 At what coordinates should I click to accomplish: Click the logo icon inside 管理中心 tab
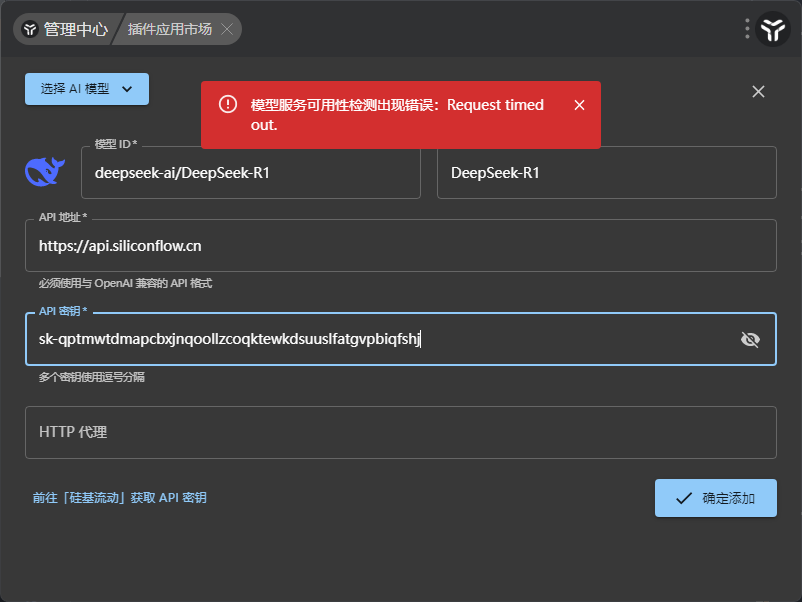coord(30,29)
